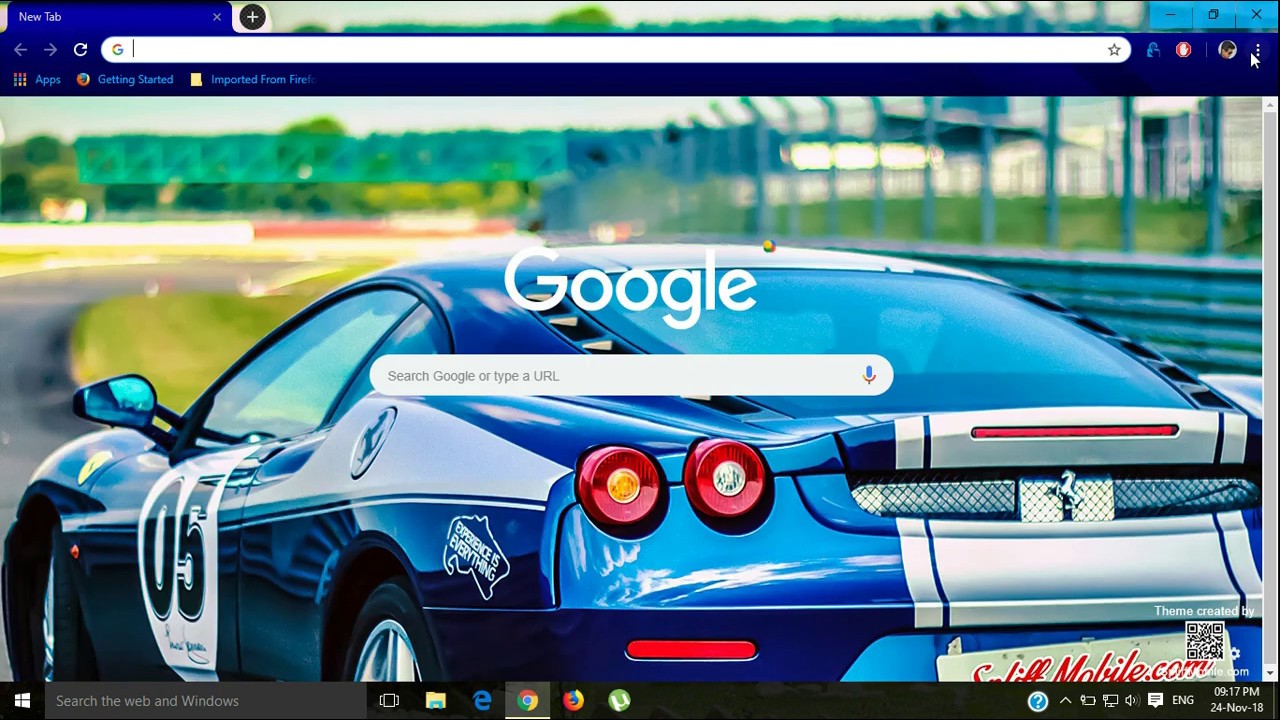
Task: Start voice search with the microphone
Action: (869, 375)
